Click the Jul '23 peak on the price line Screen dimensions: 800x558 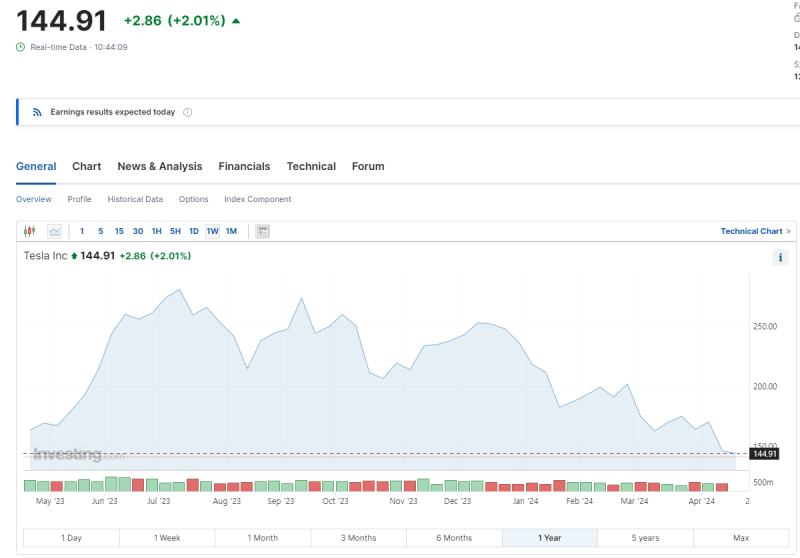pyautogui.click(x=179, y=290)
